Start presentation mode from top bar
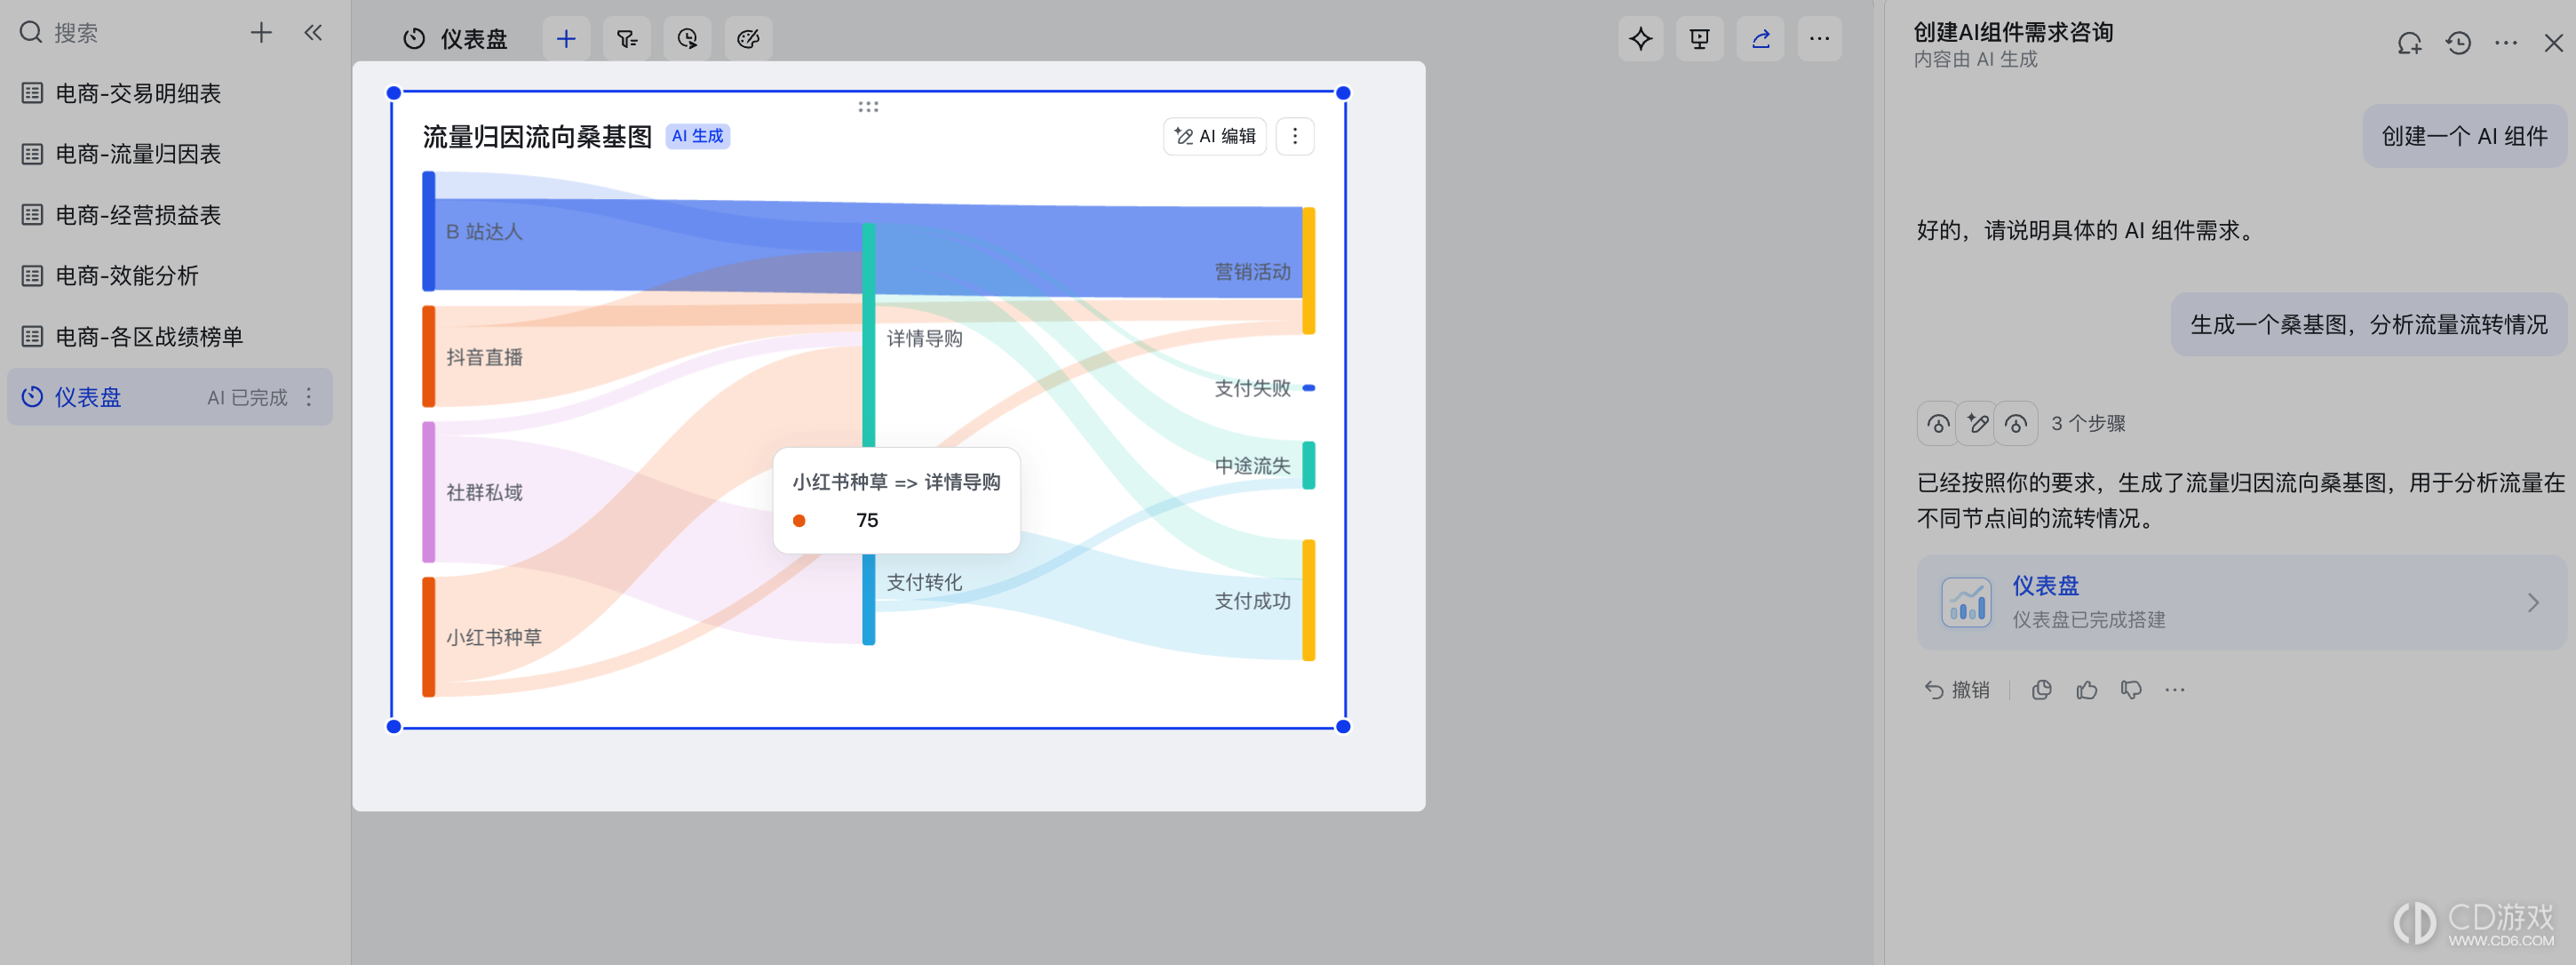 [x=1700, y=39]
